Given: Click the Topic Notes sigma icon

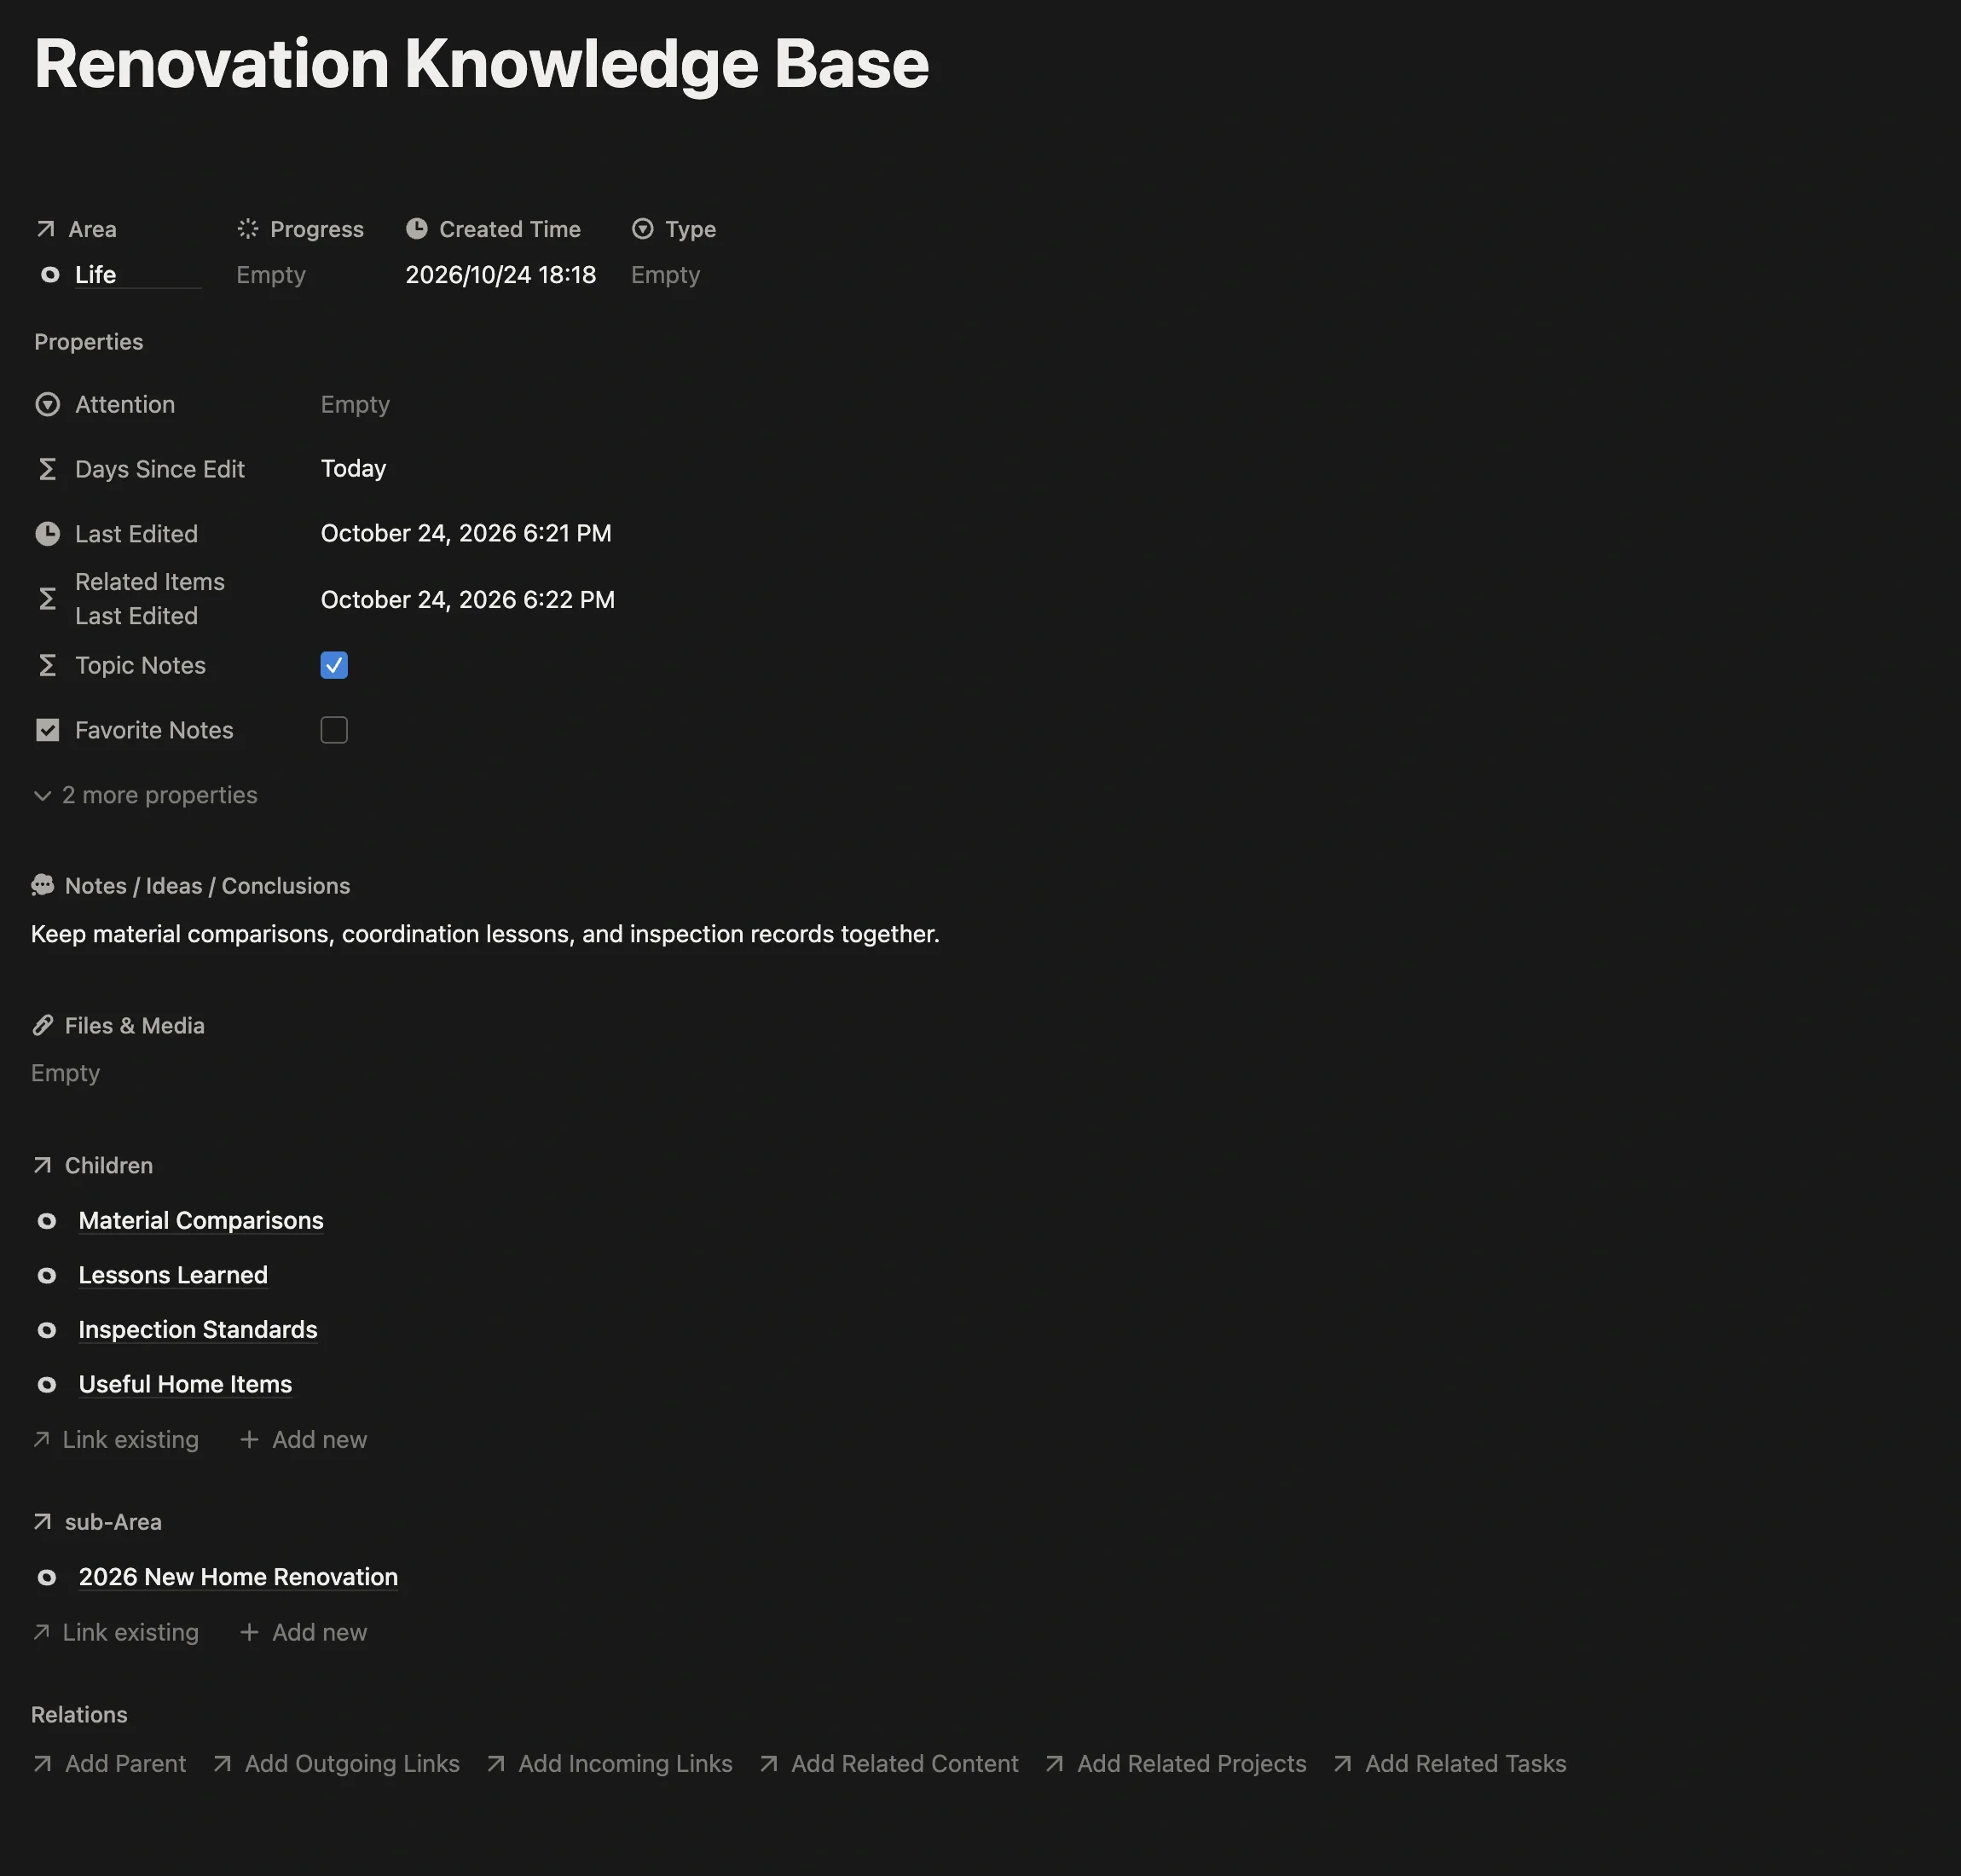Looking at the screenshot, I should (47, 666).
